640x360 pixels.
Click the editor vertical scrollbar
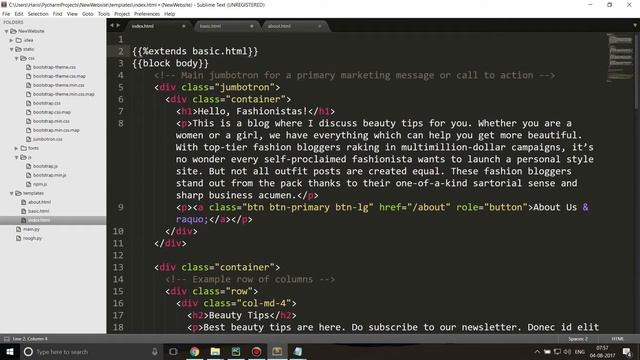(x=637, y=70)
